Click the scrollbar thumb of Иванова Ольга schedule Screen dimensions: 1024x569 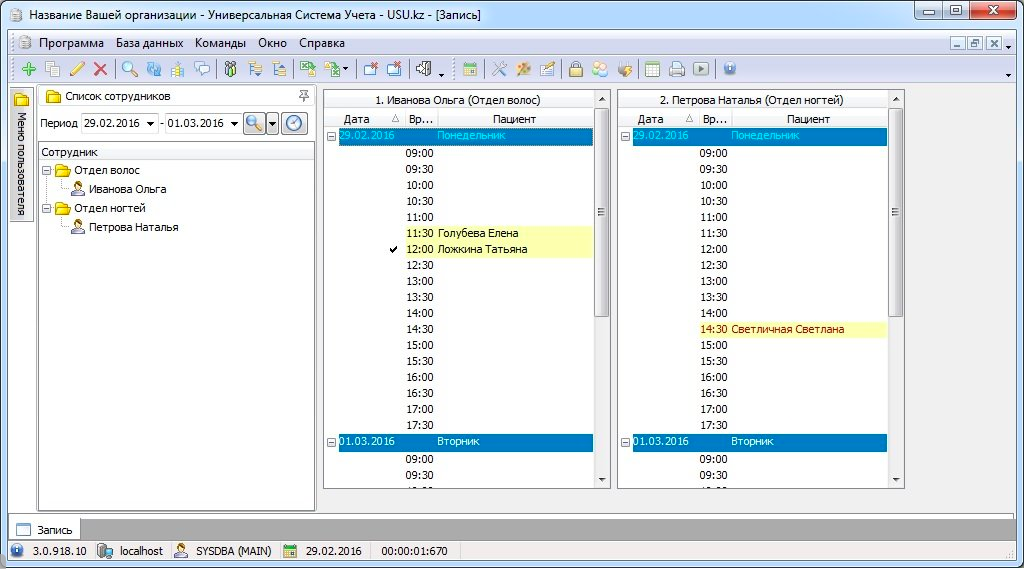point(601,212)
